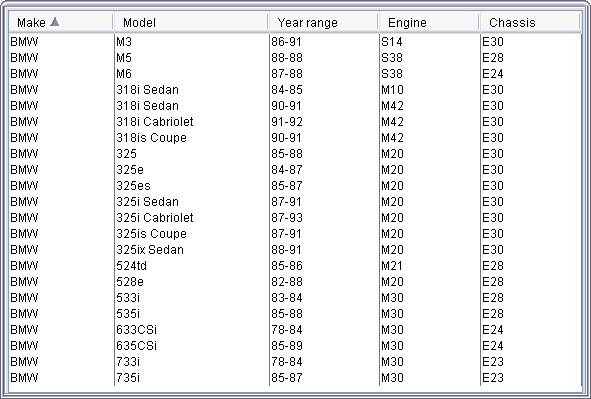This screenshot has height=399, width=591.
Task: Click the sort arrow beside Make
Action: (x=55, y=22)
